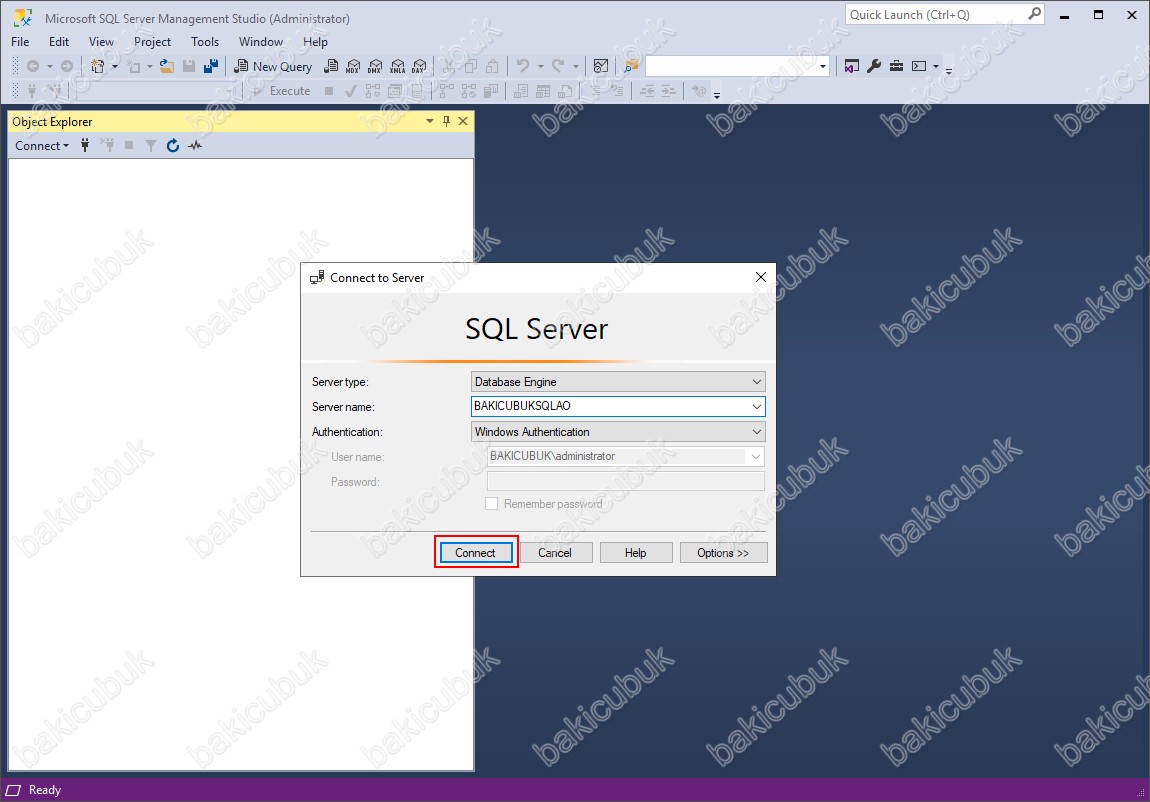
Task: Click the Ready status bar text
Action: tap(45, 790)
